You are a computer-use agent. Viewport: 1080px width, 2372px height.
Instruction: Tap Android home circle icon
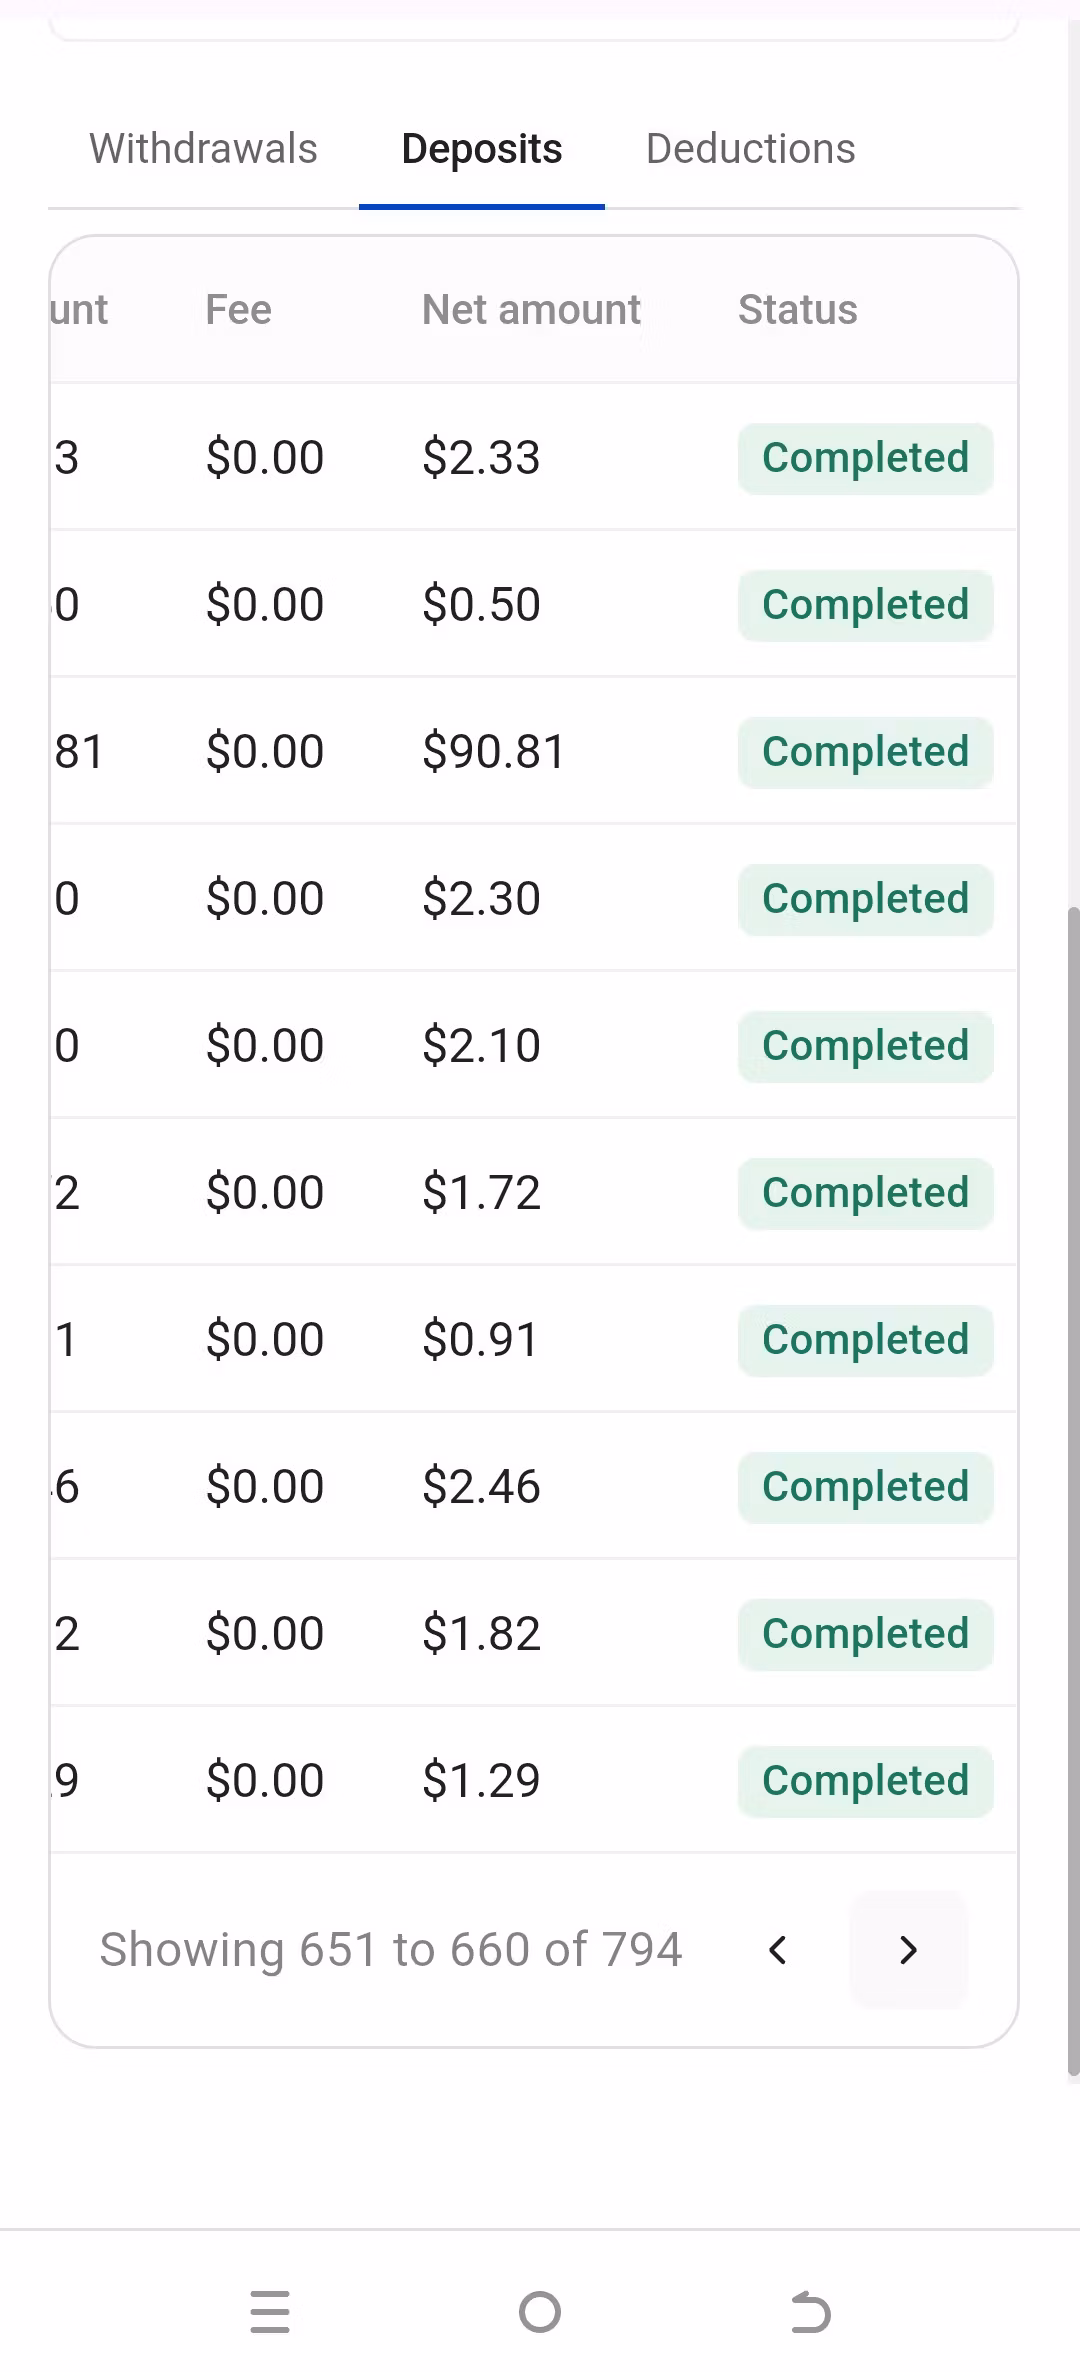coord(540,2311)
